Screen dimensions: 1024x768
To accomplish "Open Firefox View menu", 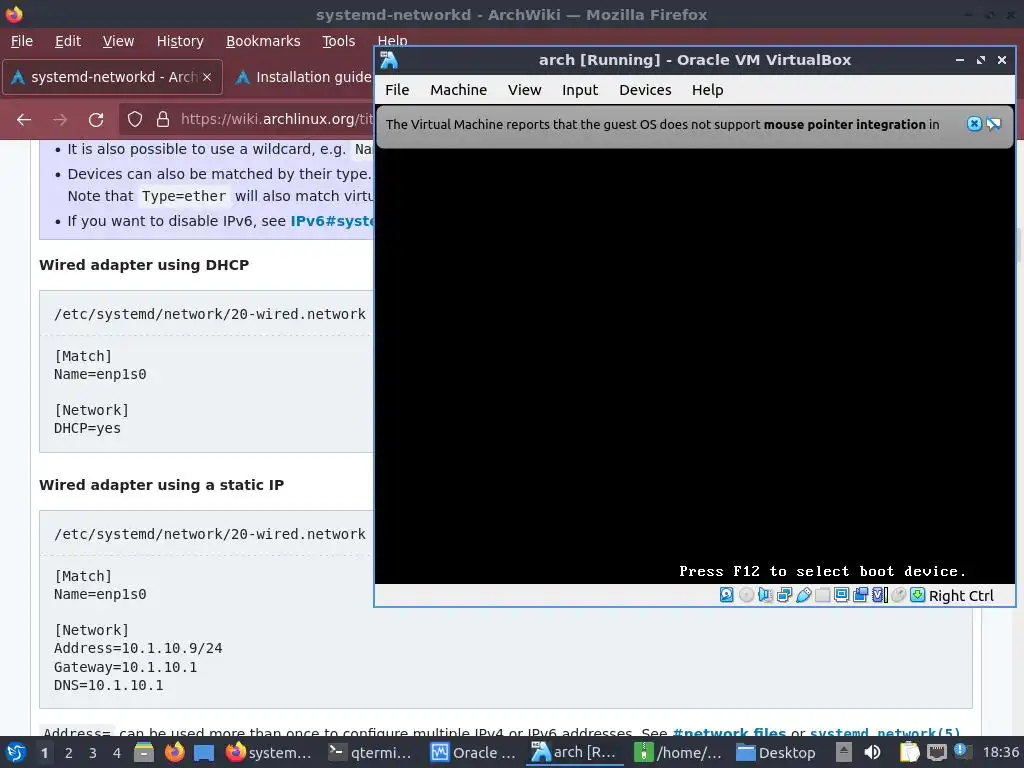I will (x=118, y=41).
